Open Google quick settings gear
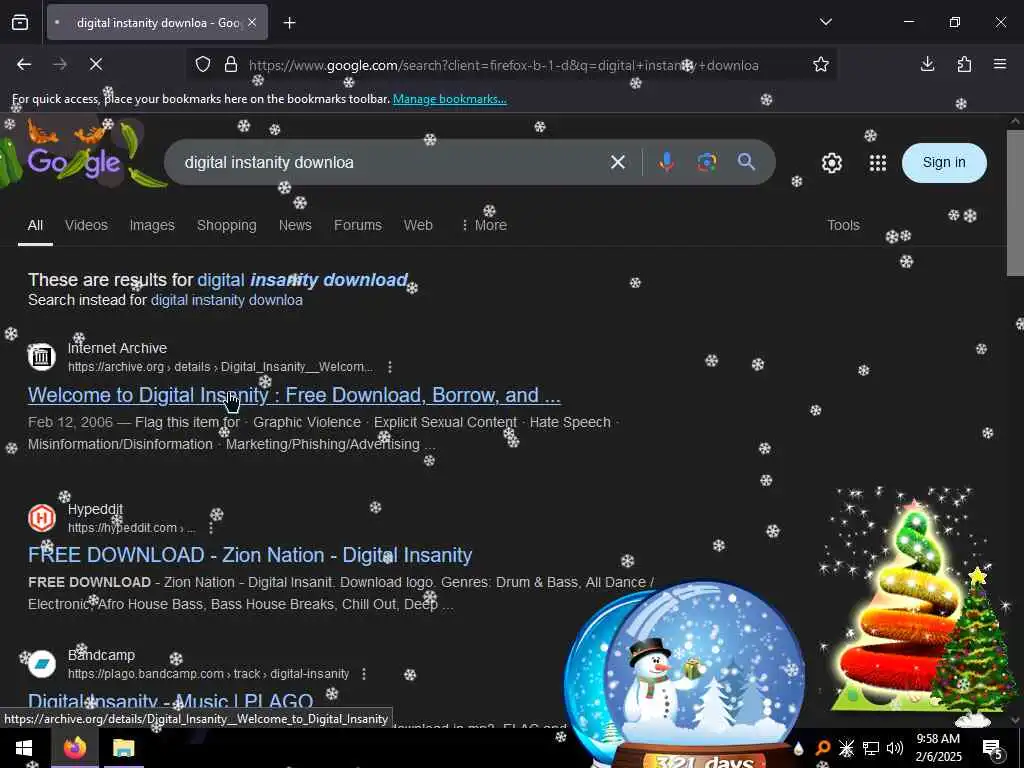The width and height of the screenshot is (1024, 768). 831,163
